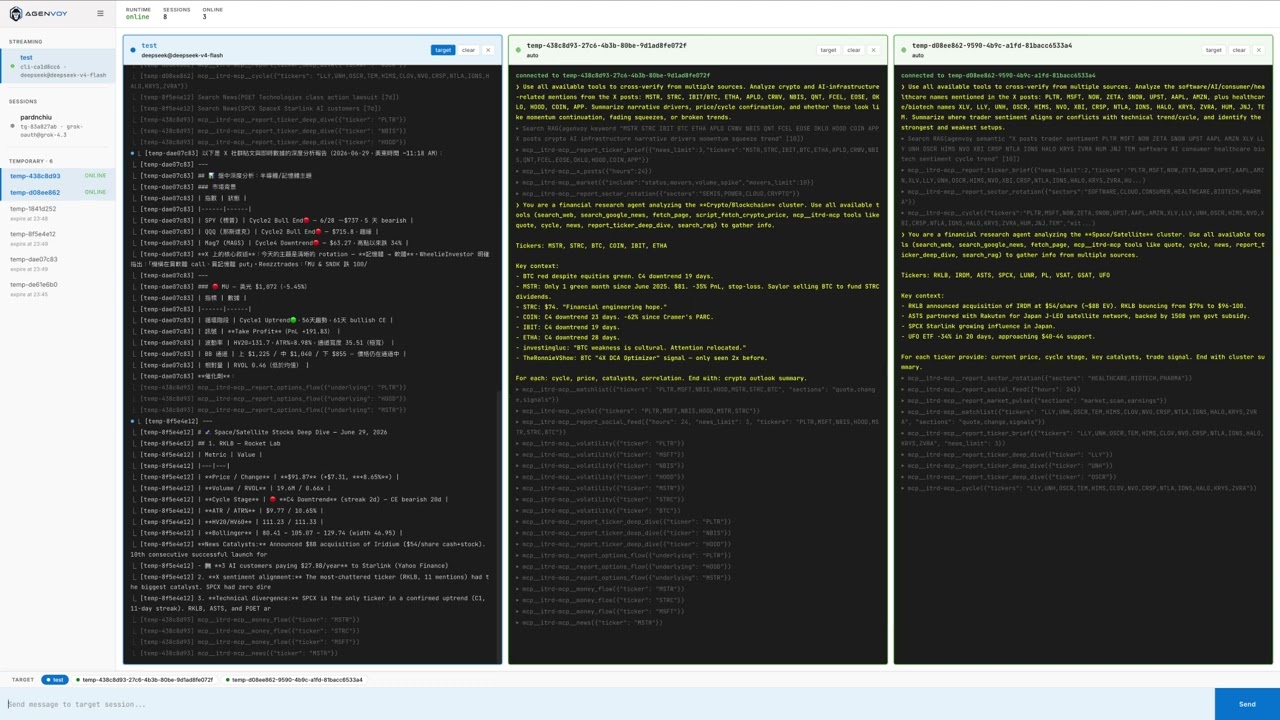Click the ONLINE count 3
The width and height of the screenshot is (1280, 720).
pyautogui.click(x=205, y=17)
